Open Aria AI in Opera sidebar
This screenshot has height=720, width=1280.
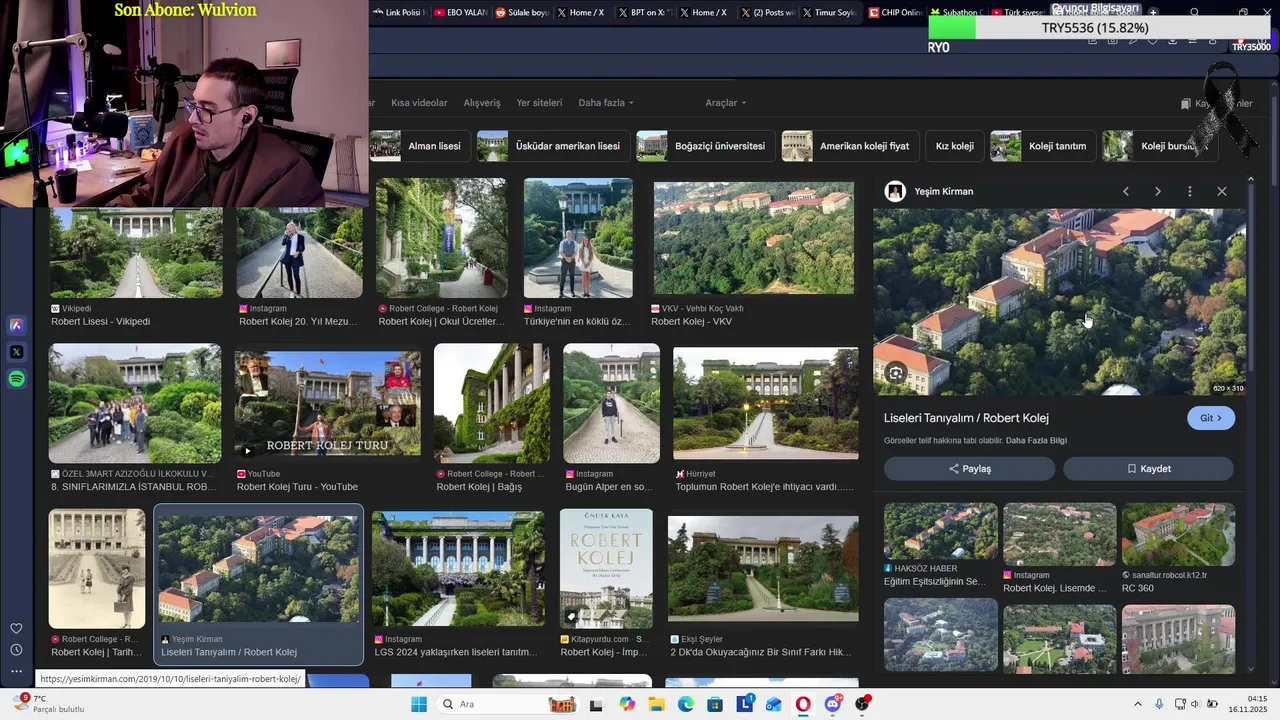pyautogui.click(x=16, y=325)
